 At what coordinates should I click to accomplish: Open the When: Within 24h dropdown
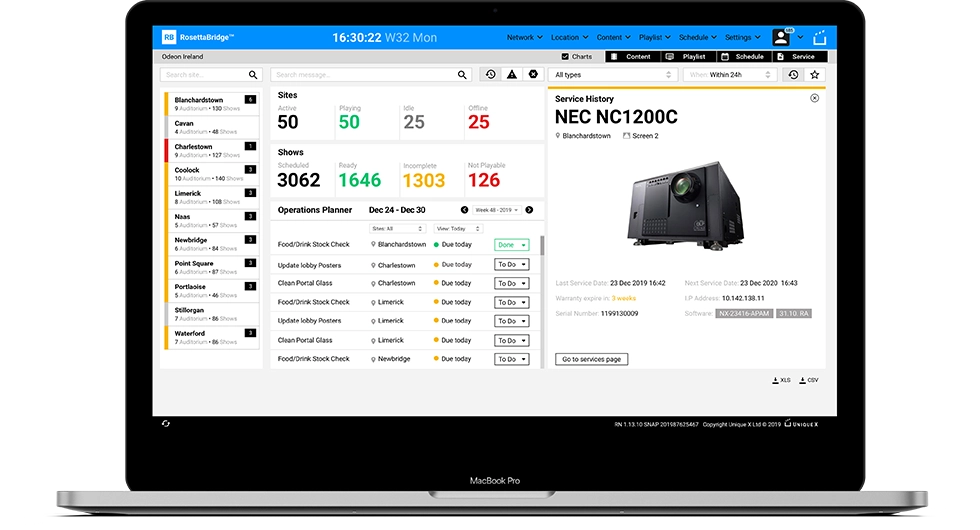[730, 75]
